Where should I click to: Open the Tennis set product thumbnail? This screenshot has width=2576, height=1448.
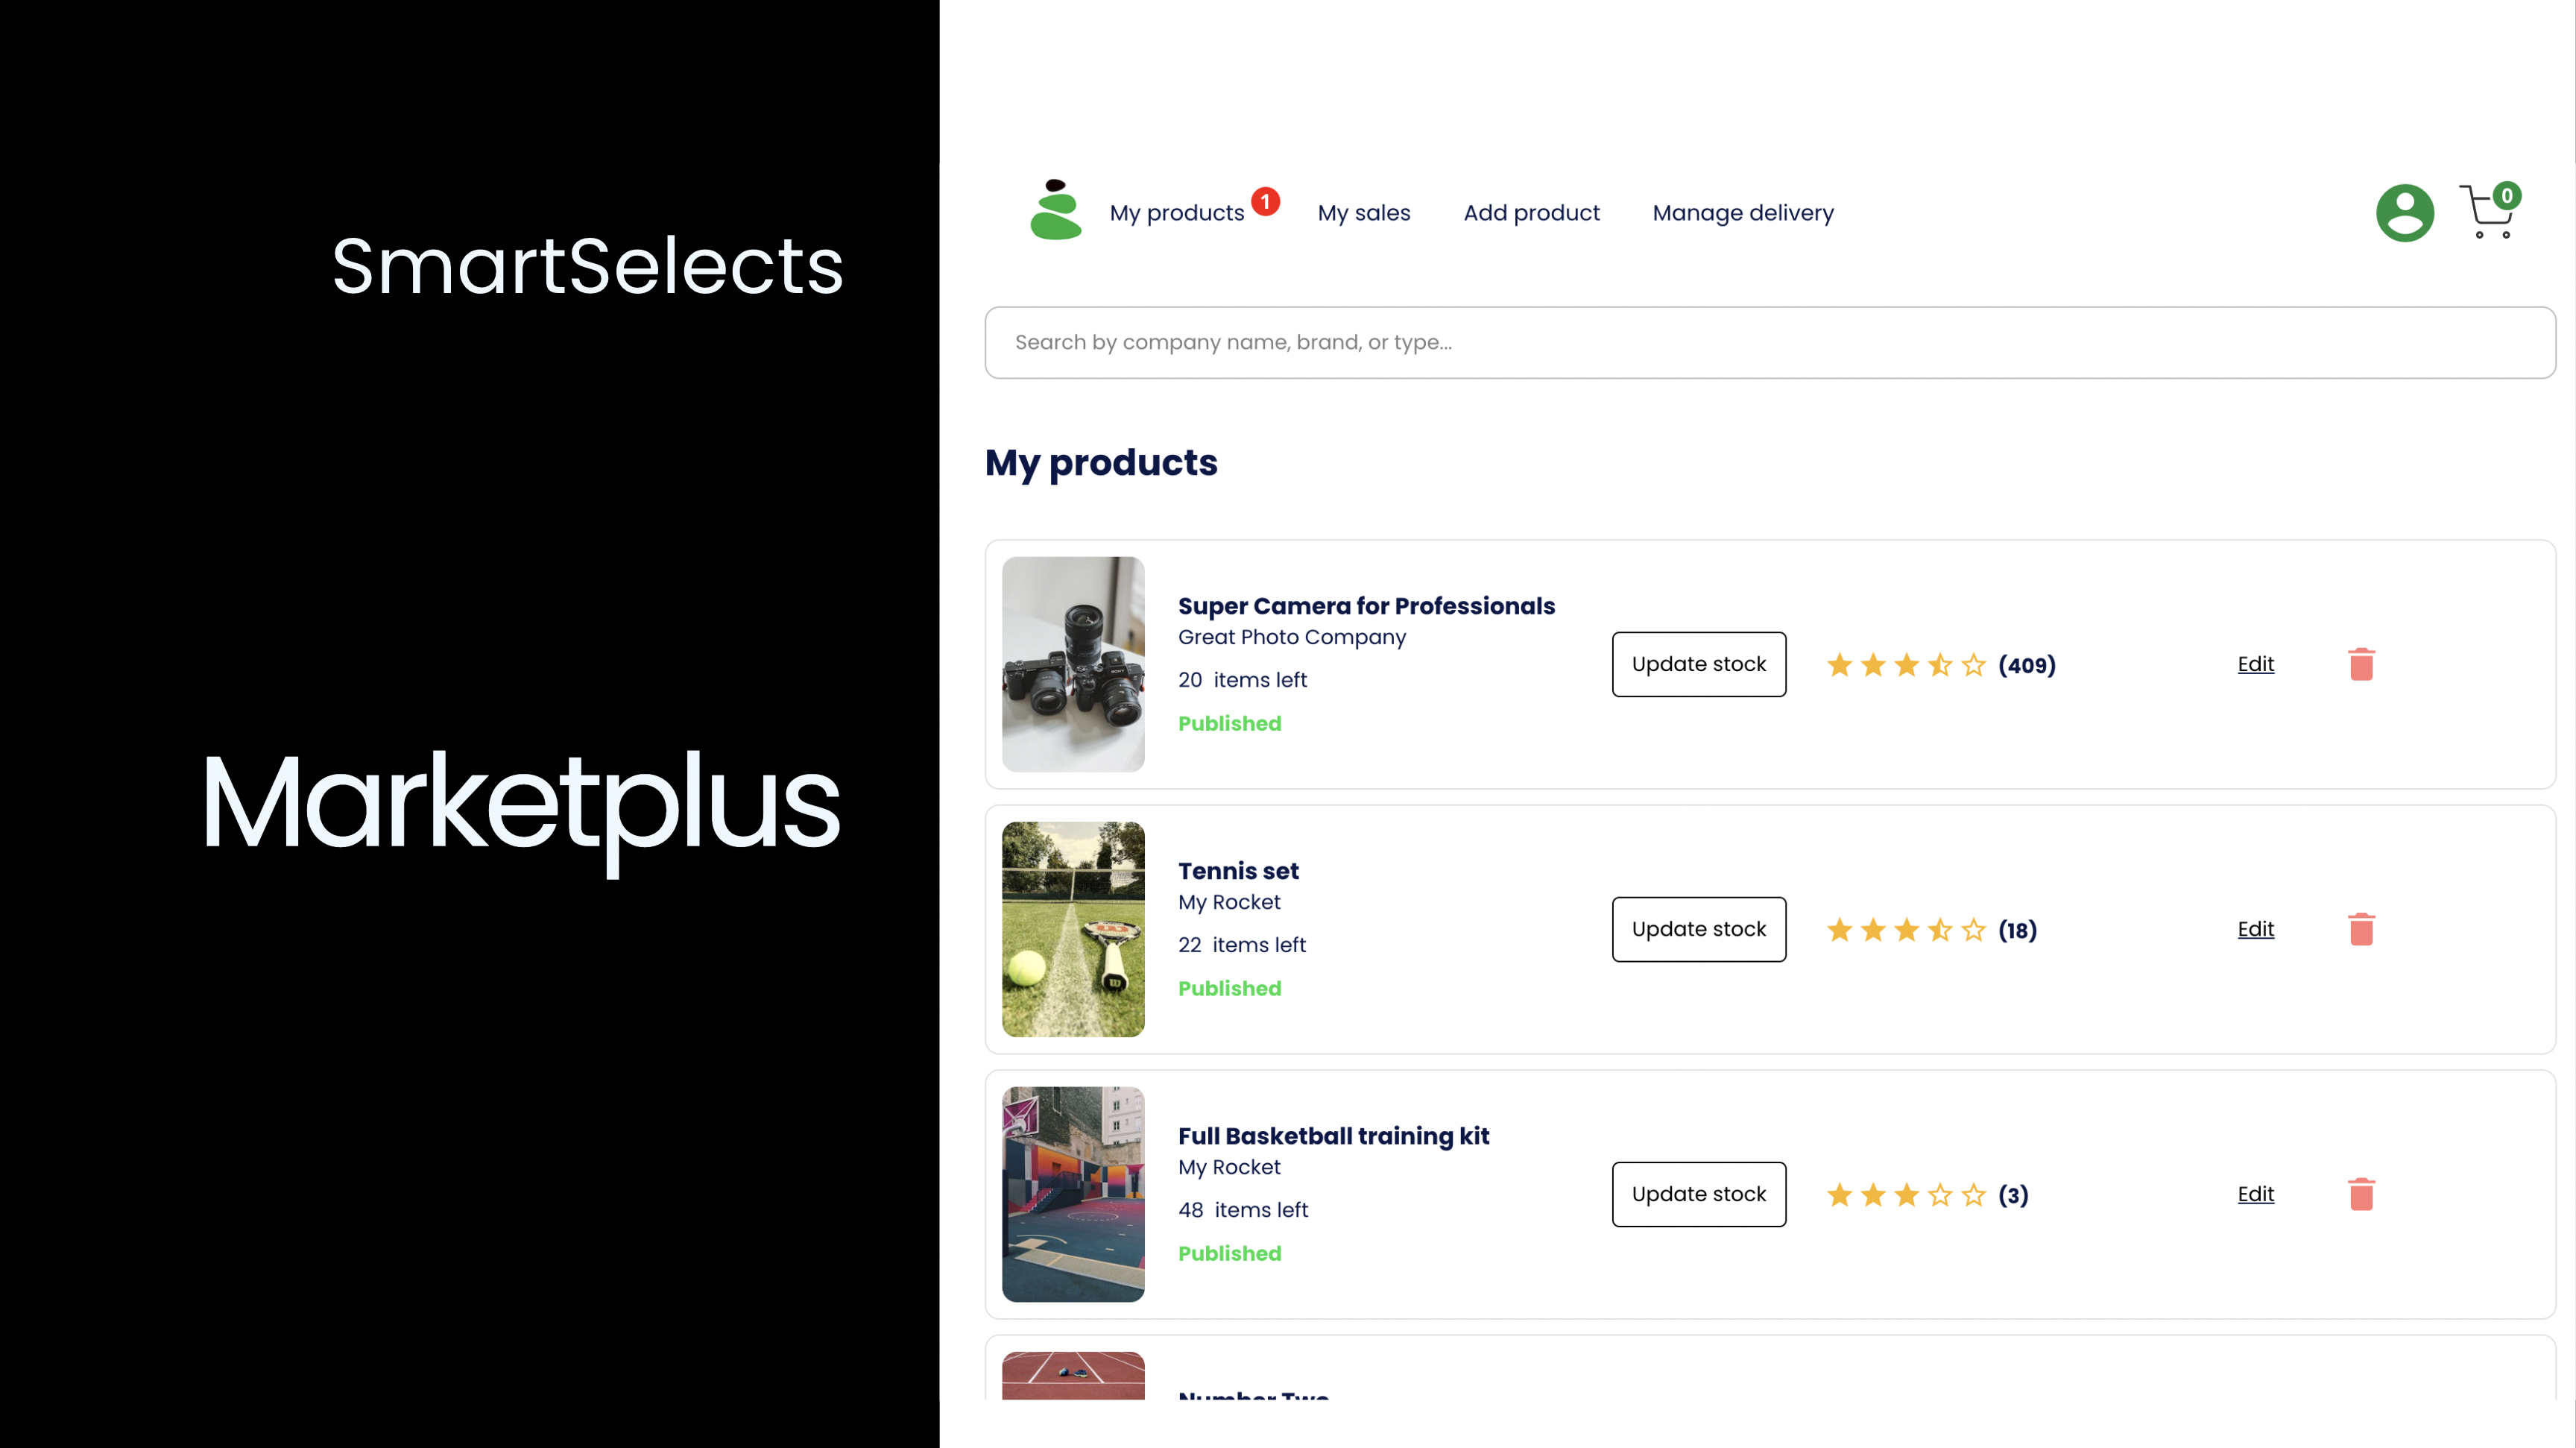(1073, 929)
